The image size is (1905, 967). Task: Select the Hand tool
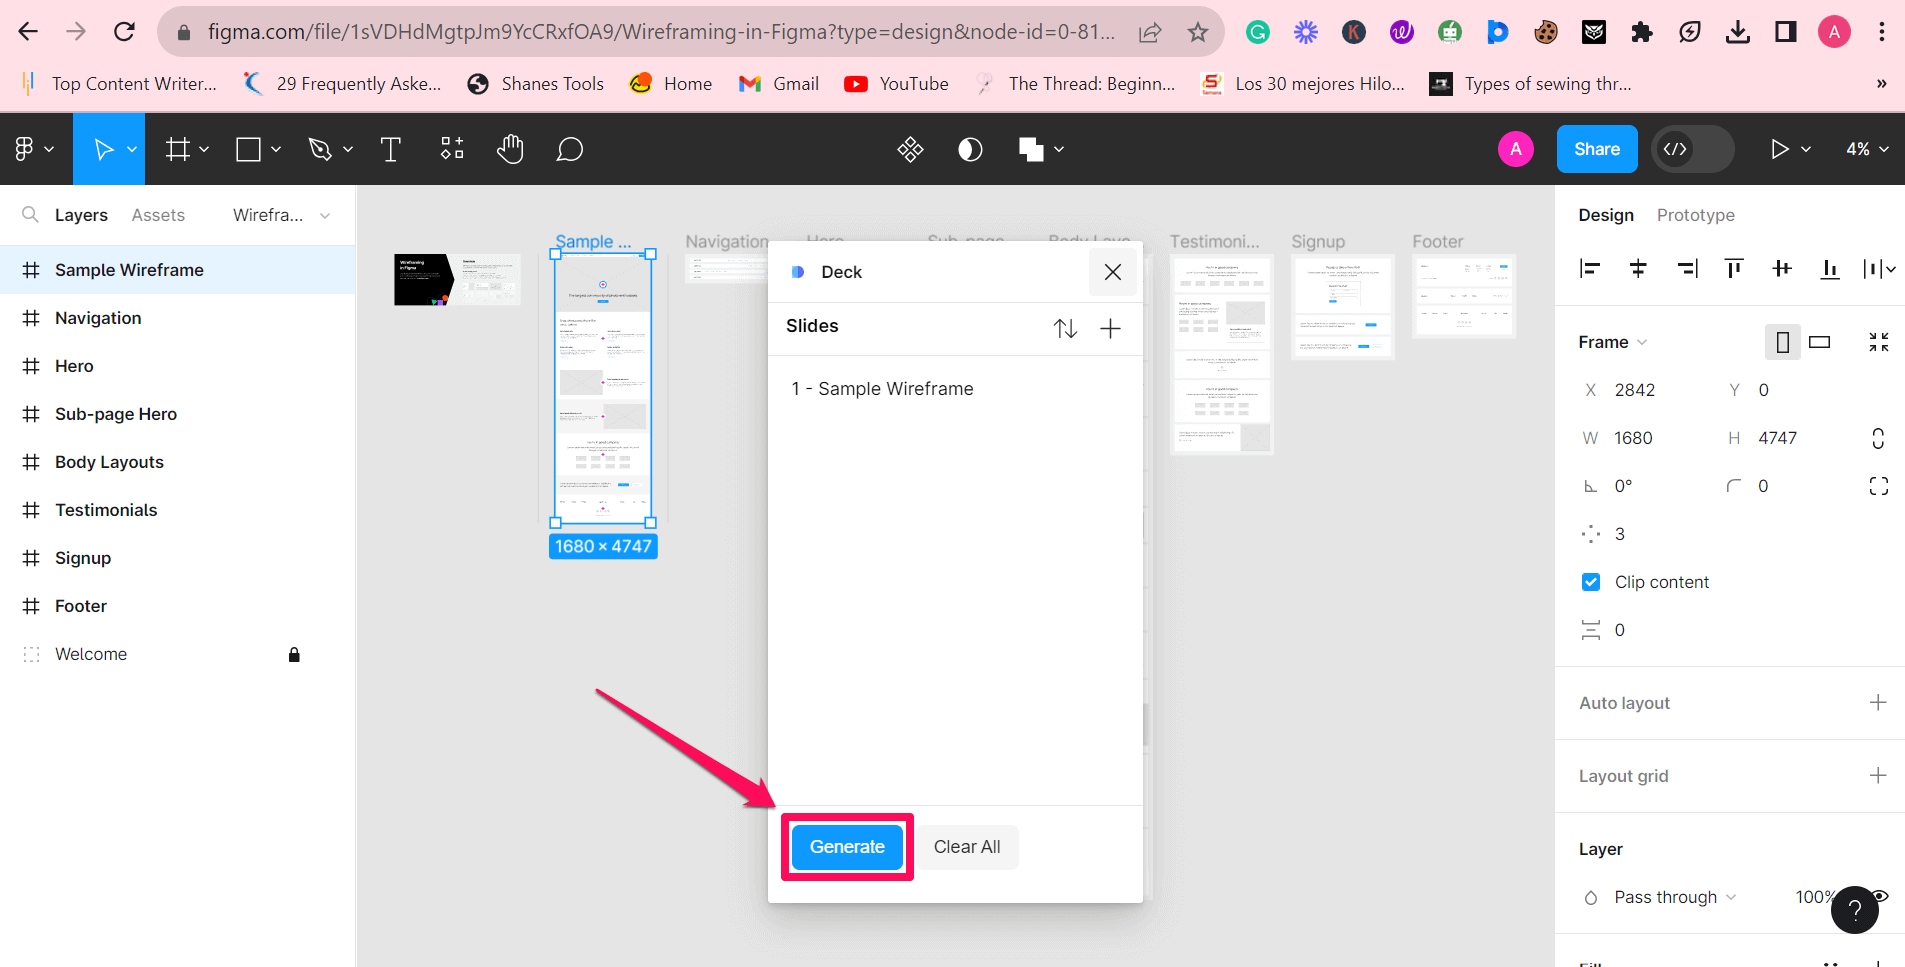pos(510,150)
